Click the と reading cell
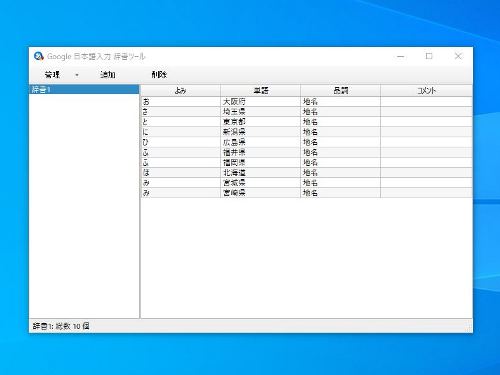 180,122
